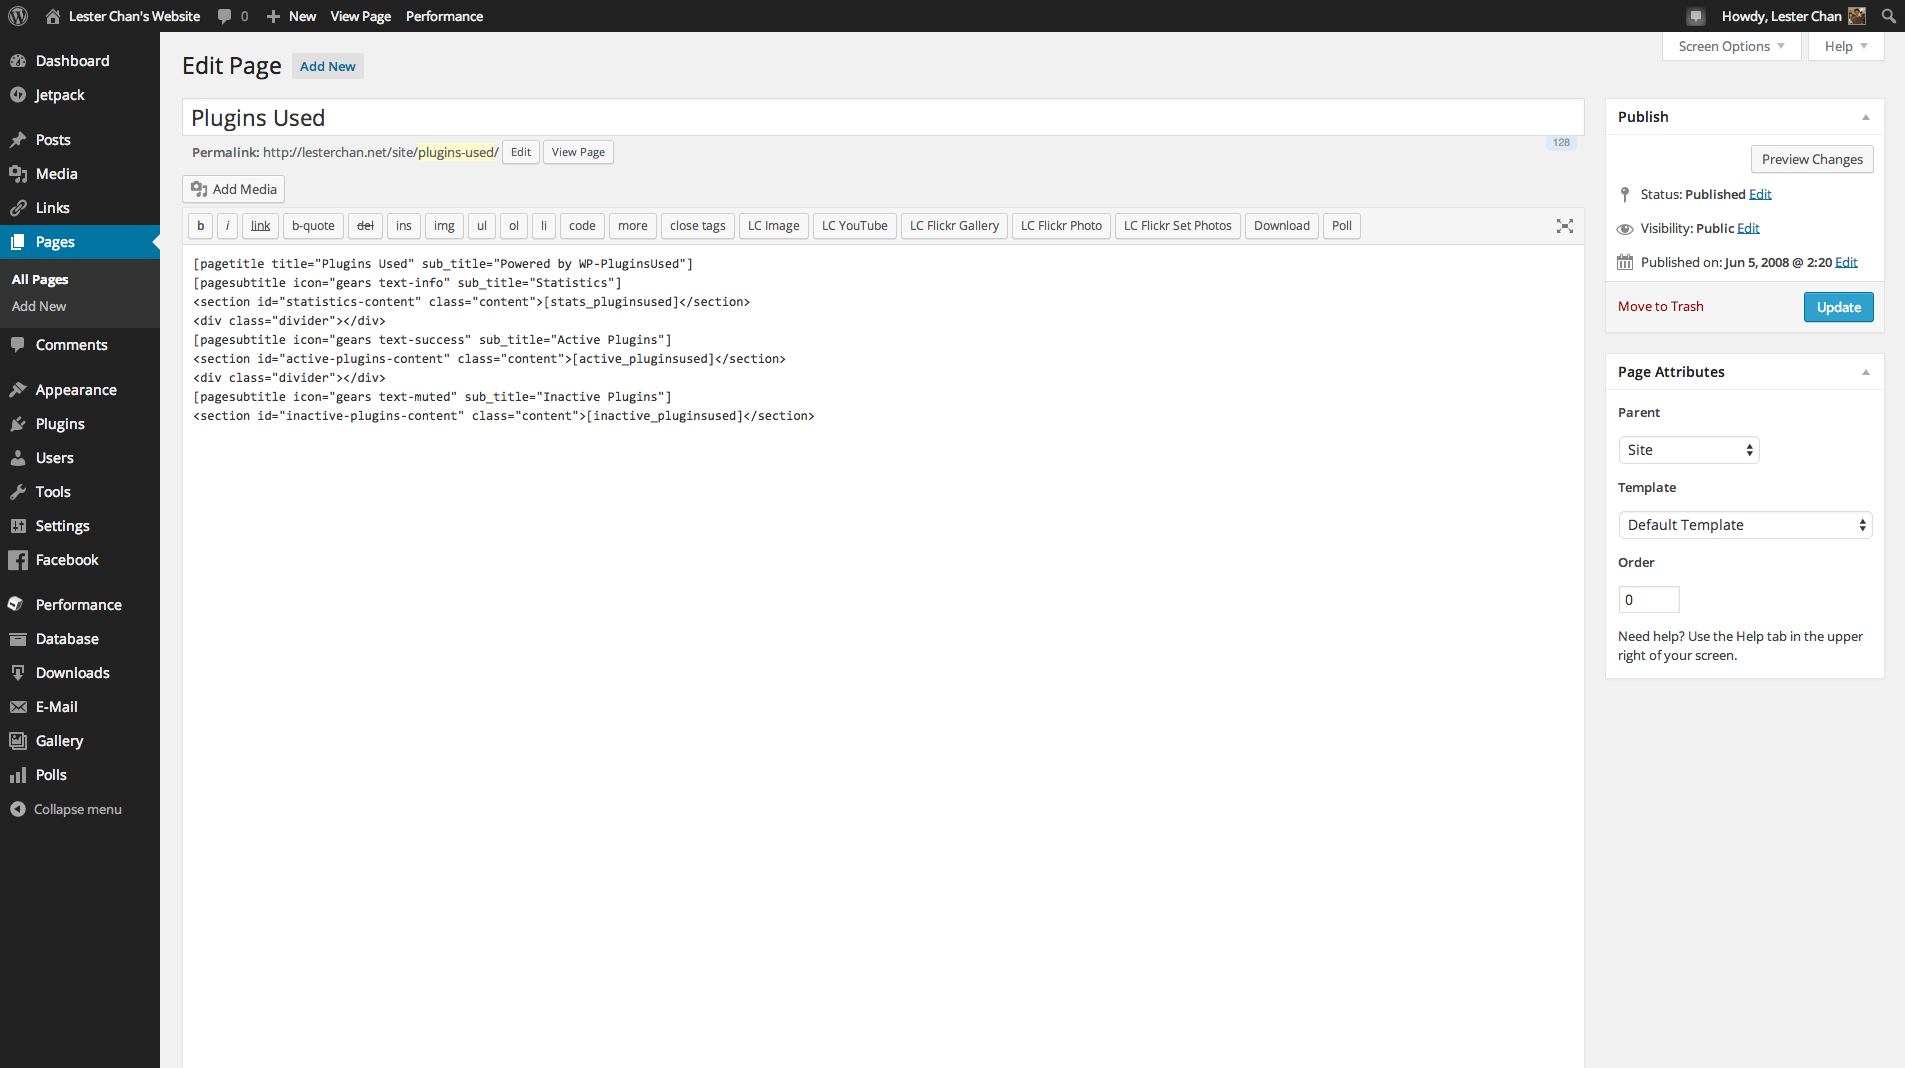Edit the published date

[1846, 262]
